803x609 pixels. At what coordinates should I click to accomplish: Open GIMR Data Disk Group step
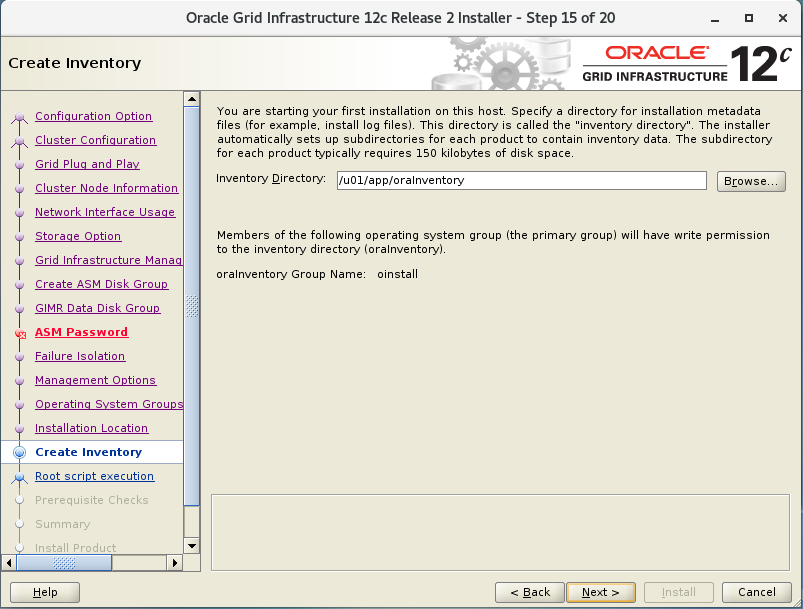click(97, 308)
